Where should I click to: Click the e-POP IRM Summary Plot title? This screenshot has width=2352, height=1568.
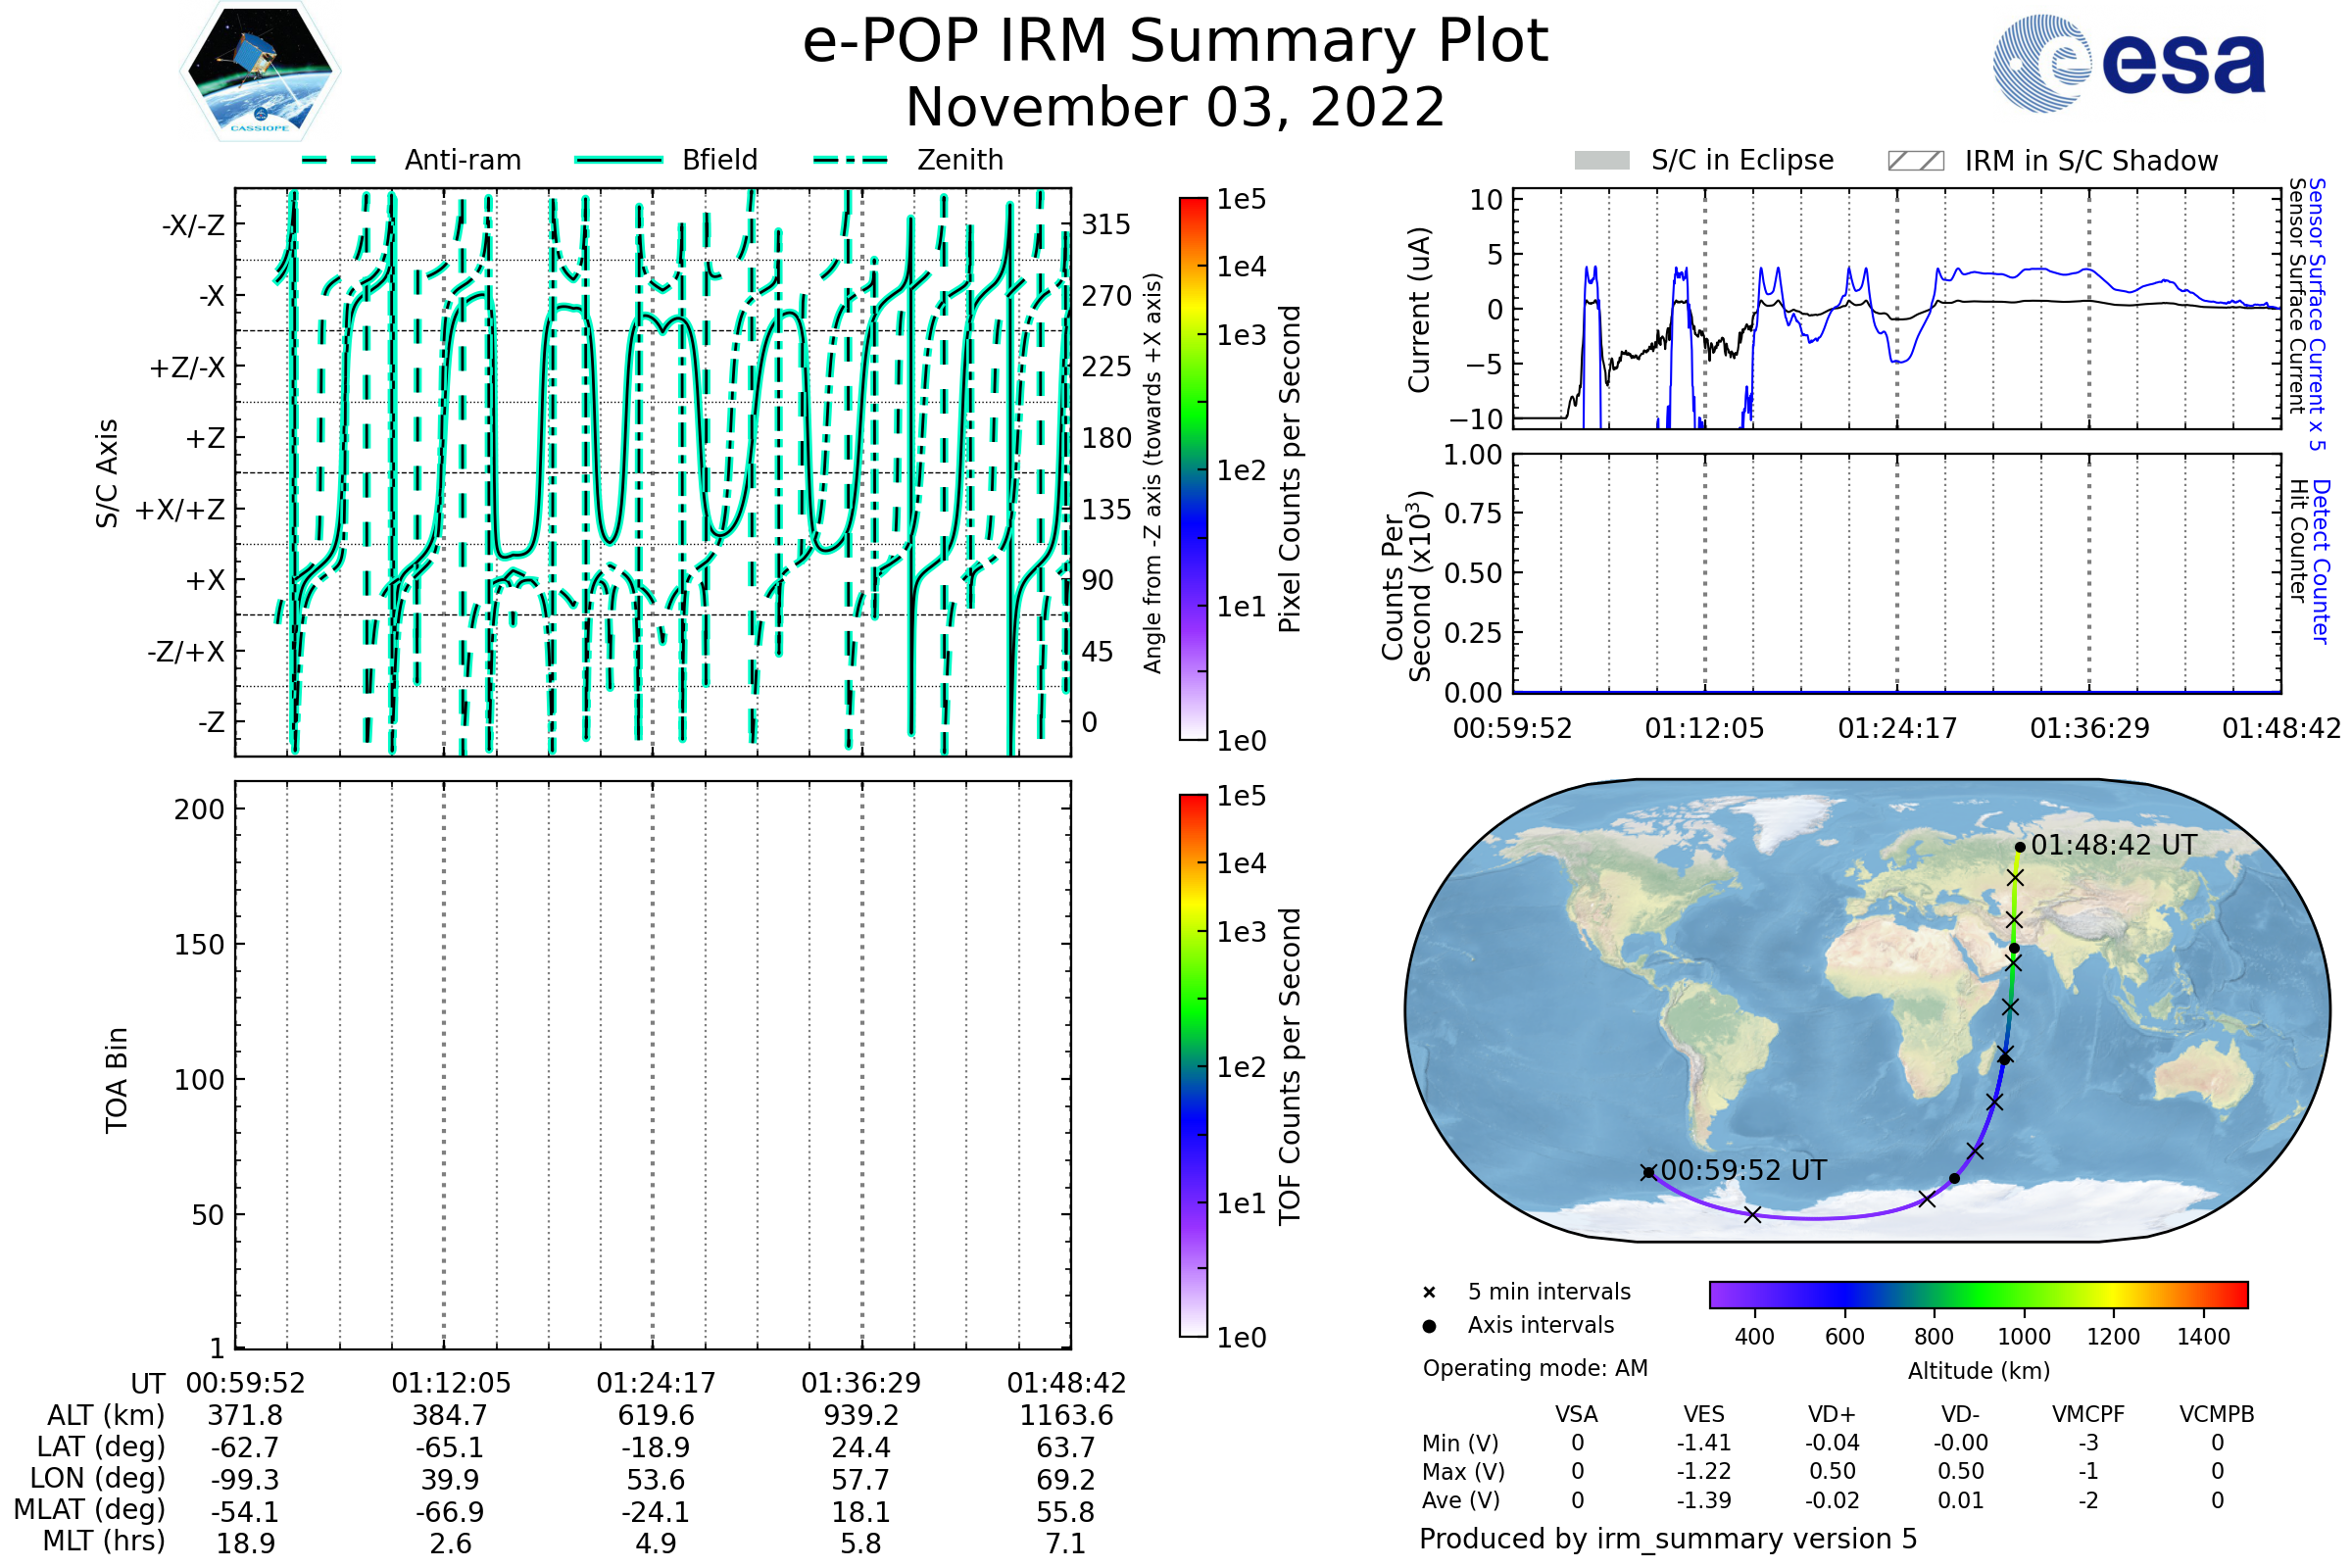1175,42
